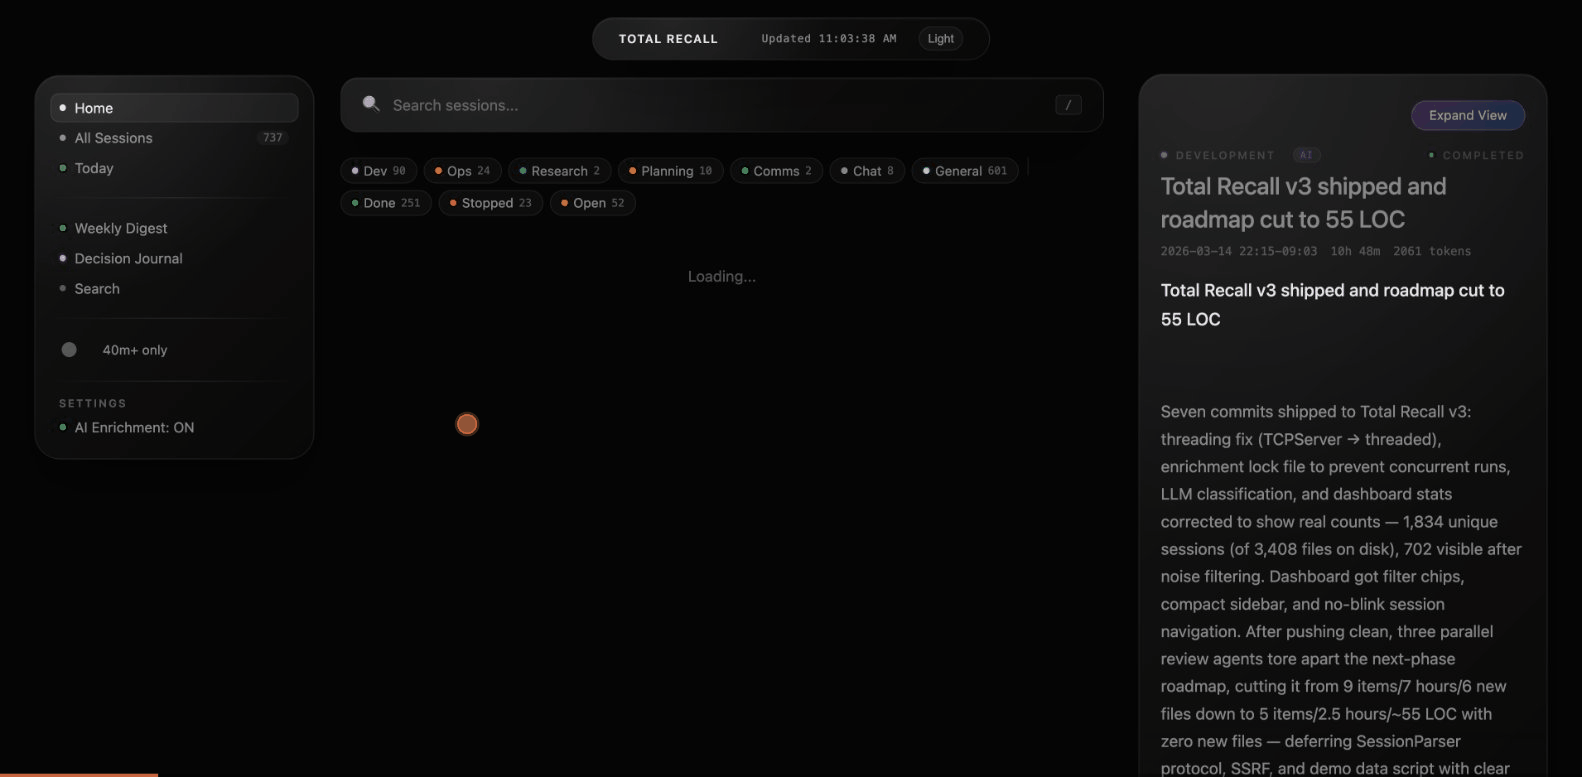Toggle the 40m+ only switch
Screen dimensions: 1582x777
coord(69,350)
